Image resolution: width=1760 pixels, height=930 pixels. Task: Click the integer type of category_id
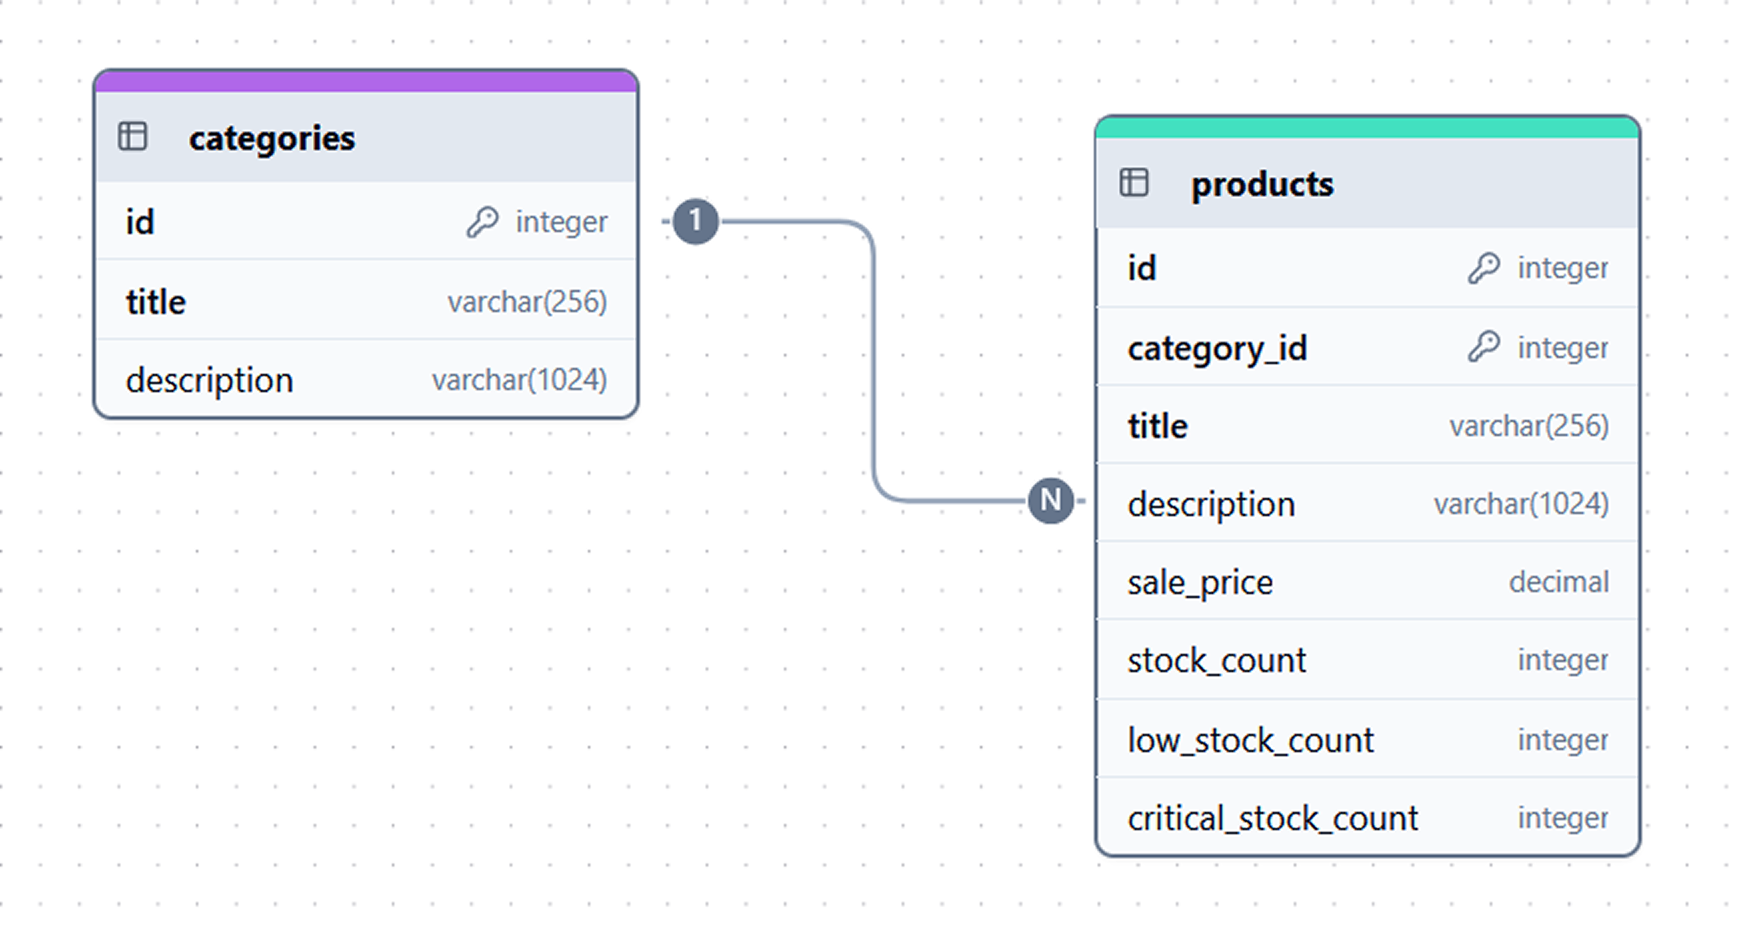point(1563,348)
